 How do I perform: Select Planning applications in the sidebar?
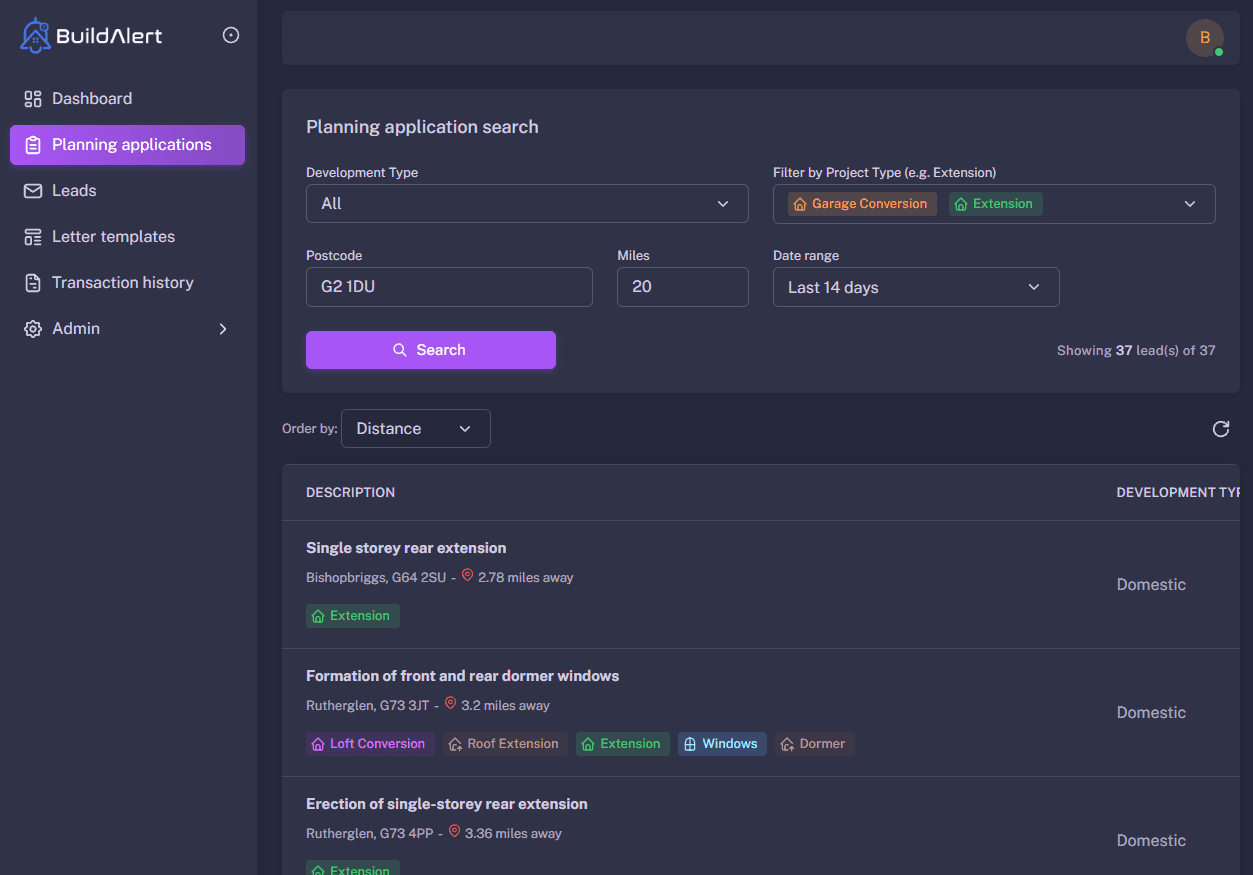pos(127,144)
